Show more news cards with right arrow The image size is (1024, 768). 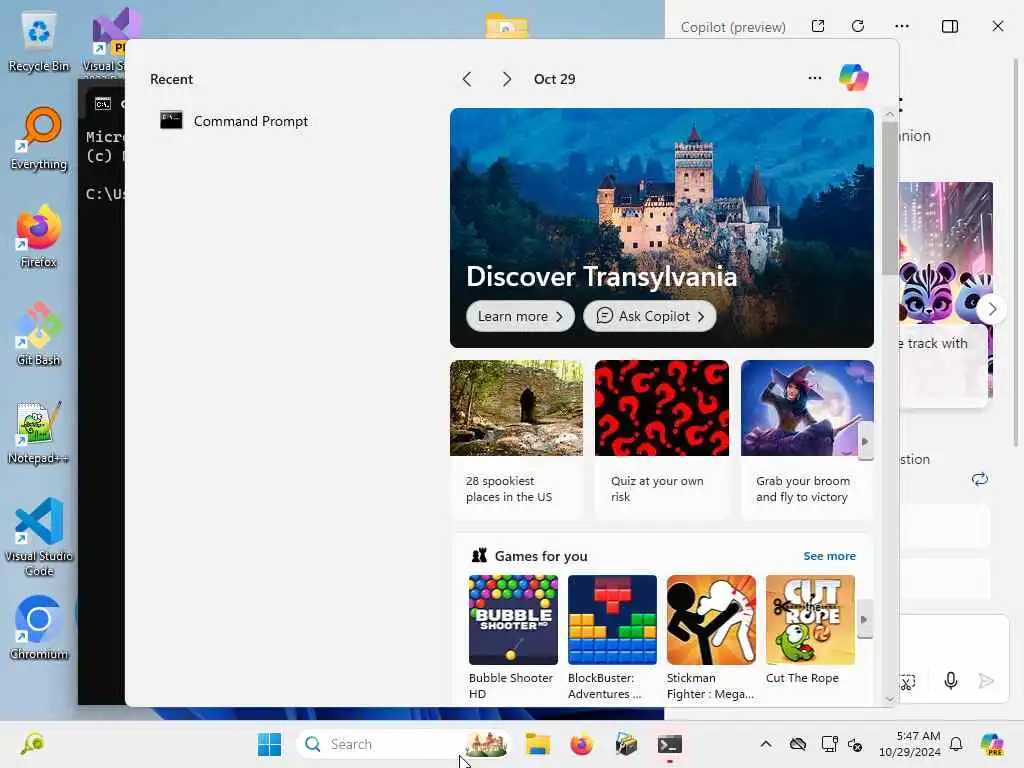(865, 441)
